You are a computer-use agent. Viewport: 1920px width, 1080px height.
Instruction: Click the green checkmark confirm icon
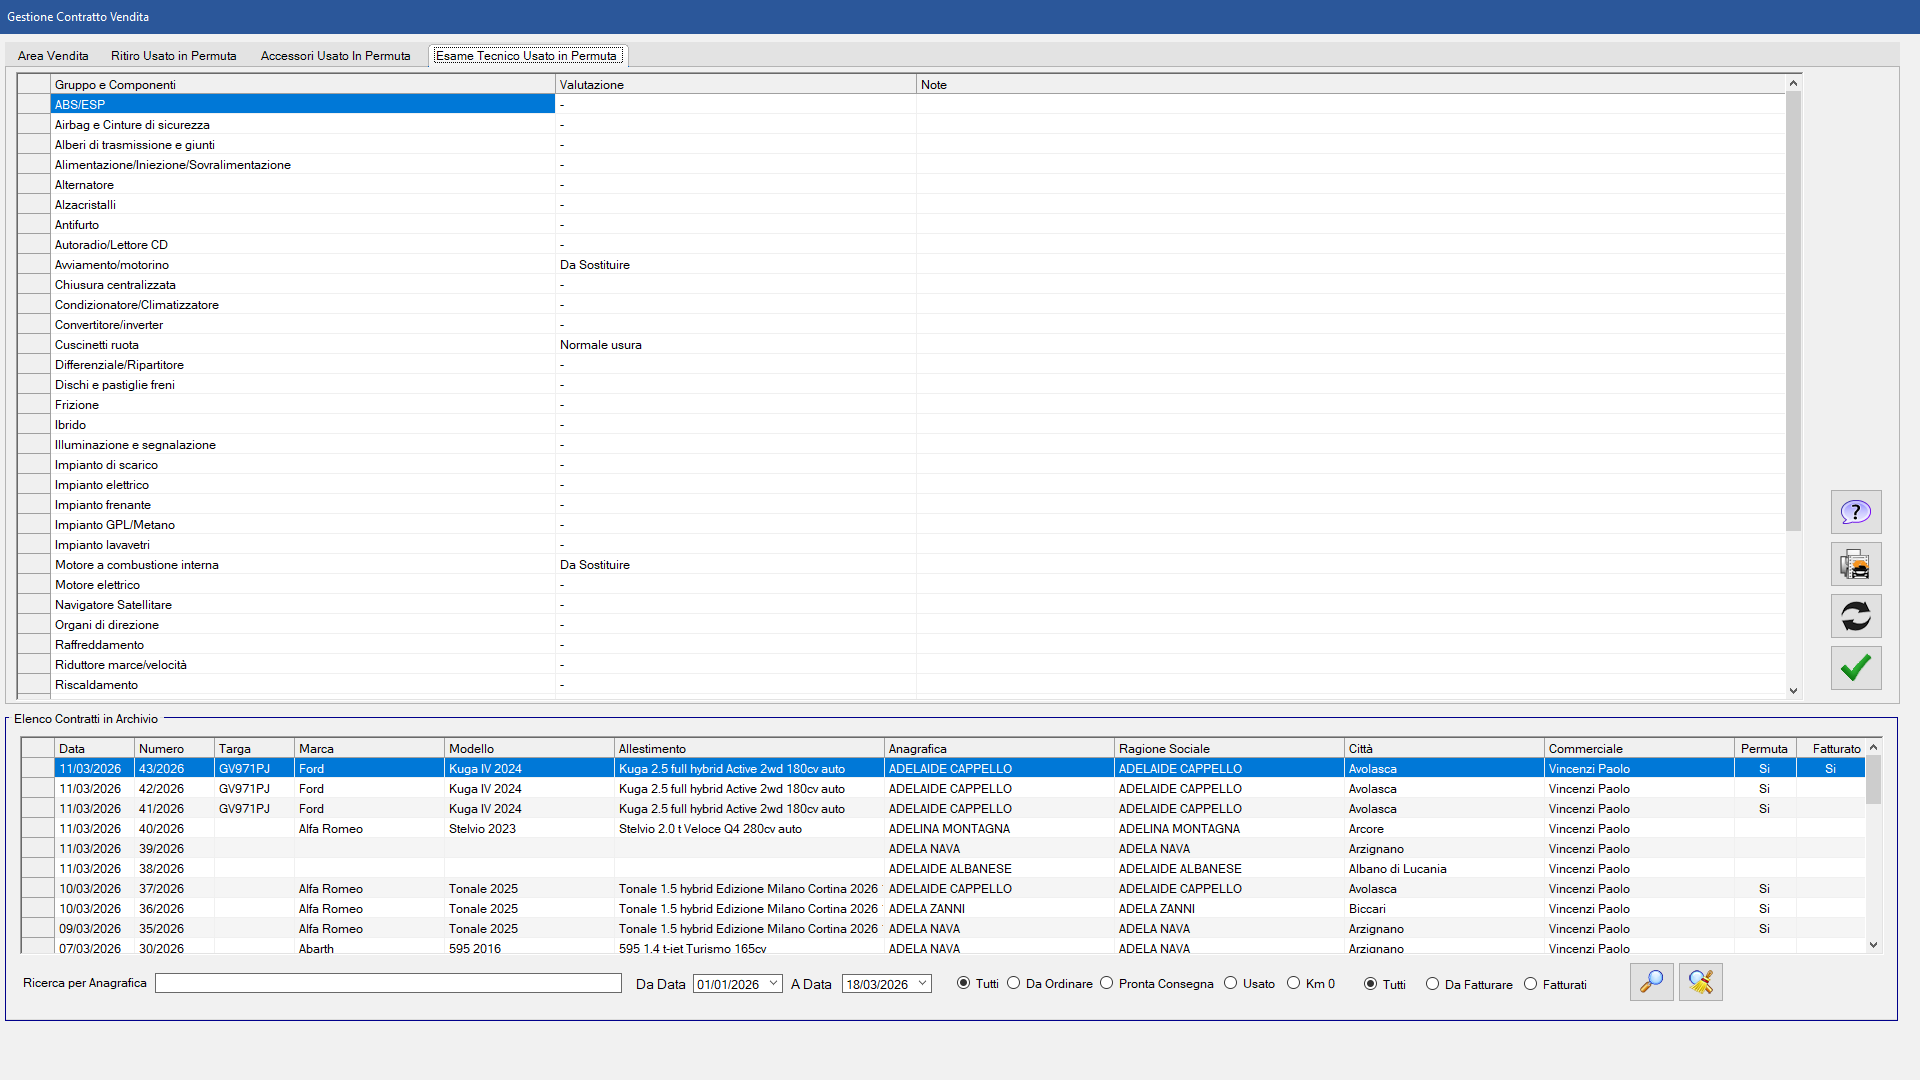click(1855, 668)
